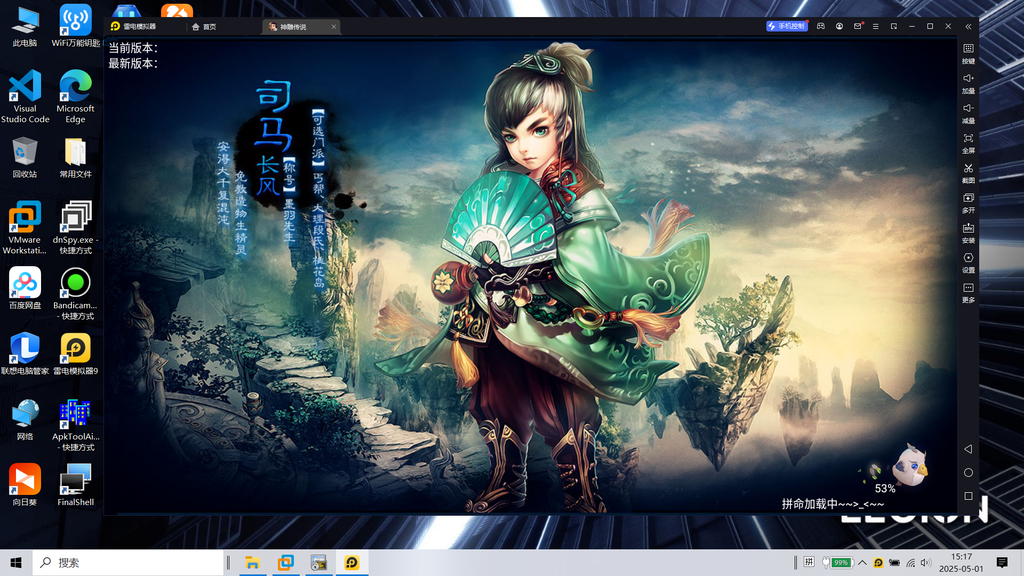1024x576 pixels.
Task: Select Visual Studio Code desktop icon
Action: 25,96
